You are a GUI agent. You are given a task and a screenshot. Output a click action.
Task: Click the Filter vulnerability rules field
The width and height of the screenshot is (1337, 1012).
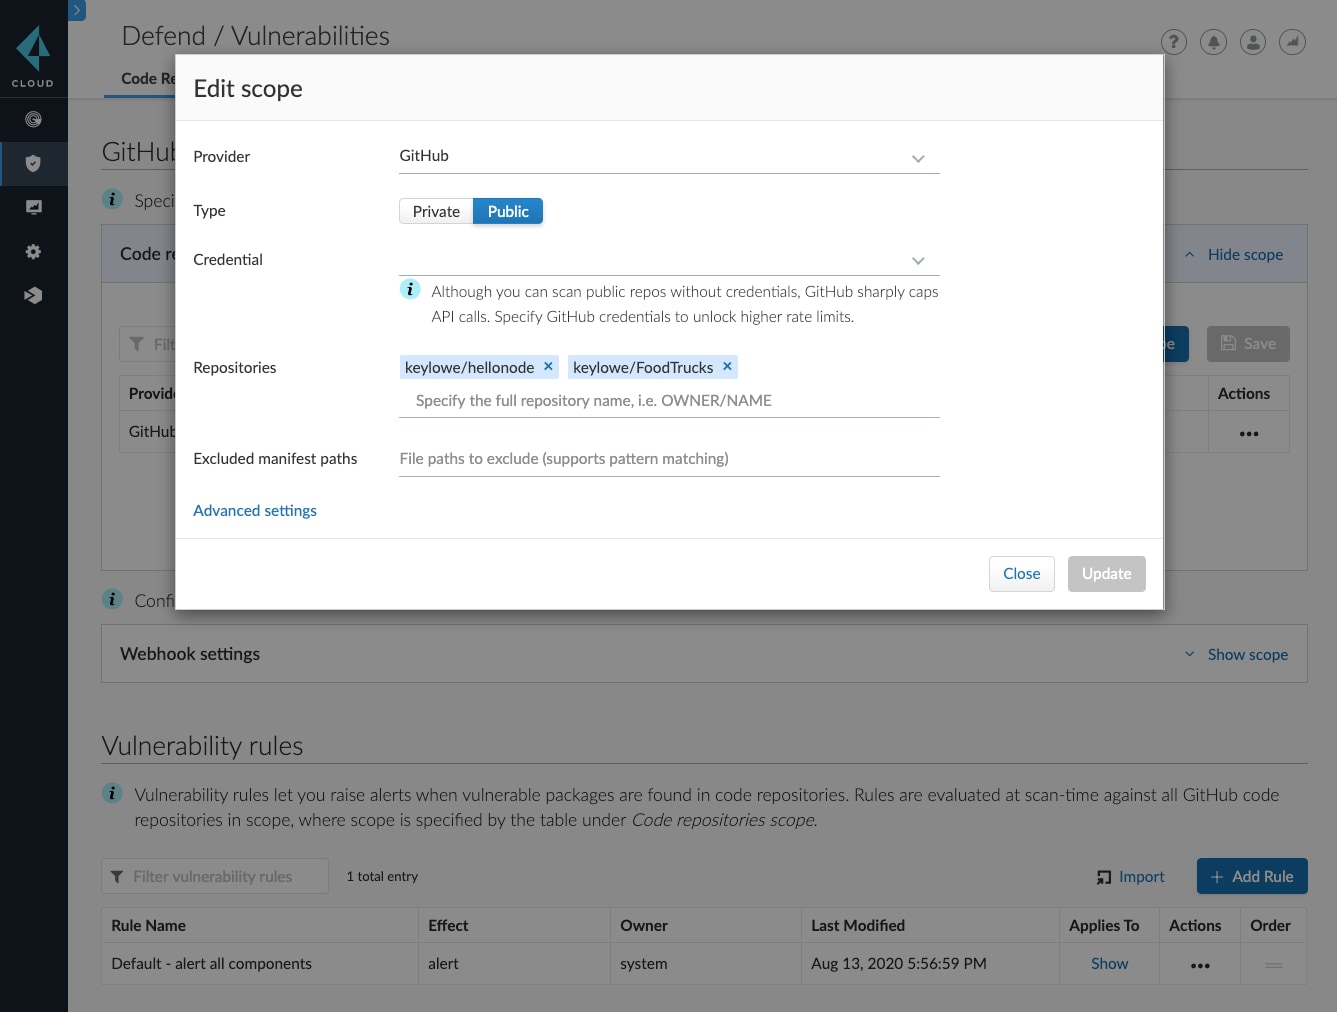(215, 877)
